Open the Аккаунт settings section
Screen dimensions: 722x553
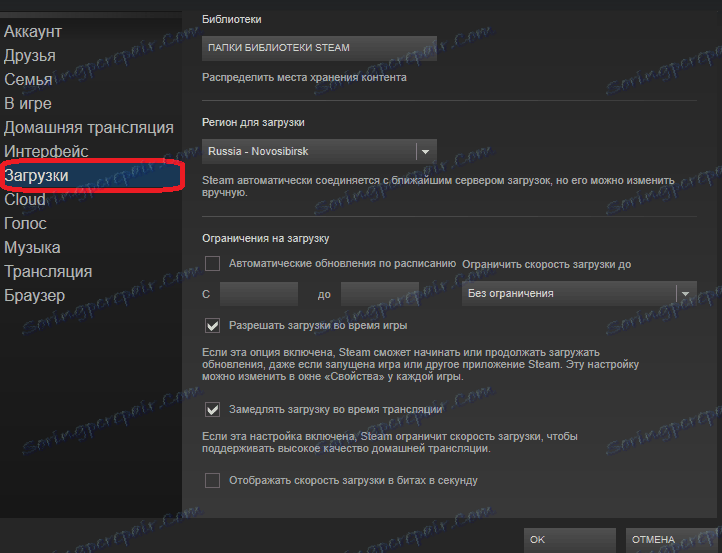tap(33, 32)
